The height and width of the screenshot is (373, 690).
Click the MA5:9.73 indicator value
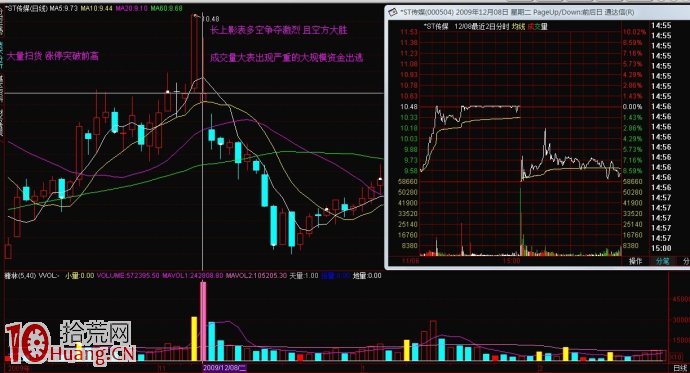tap(63, 8)
